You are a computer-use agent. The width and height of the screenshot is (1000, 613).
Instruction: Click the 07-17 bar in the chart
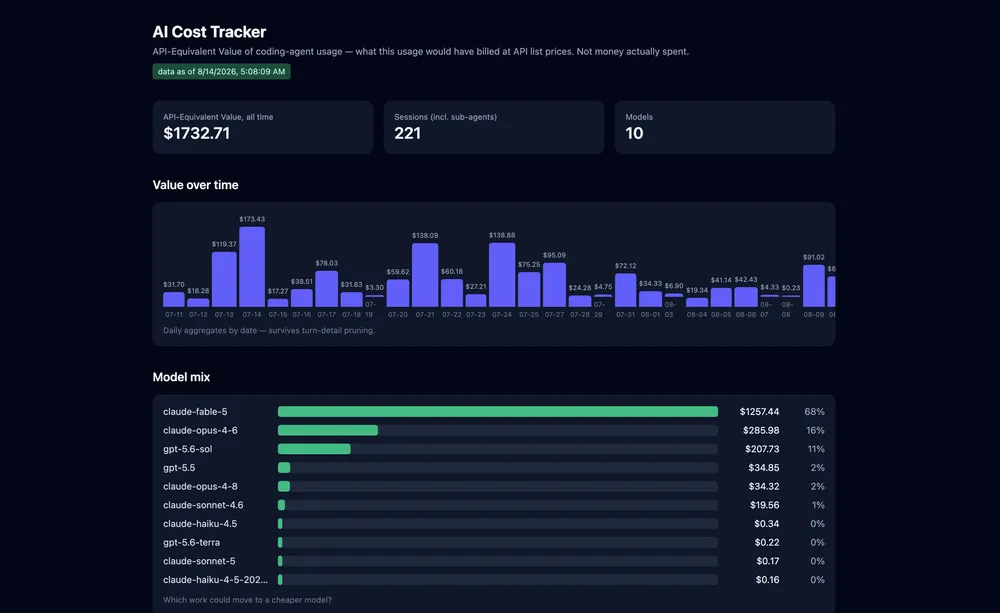(327, 289)
